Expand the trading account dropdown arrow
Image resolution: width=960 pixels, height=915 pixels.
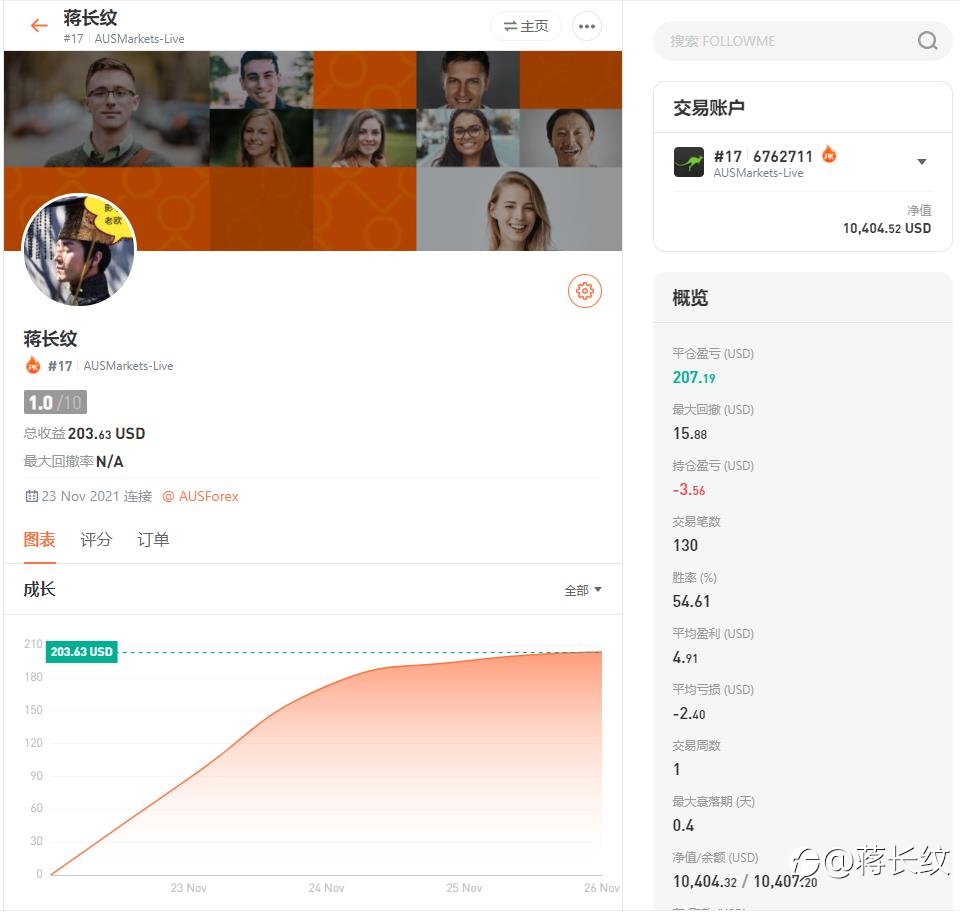pyautogui.click(x=921, y=162)
